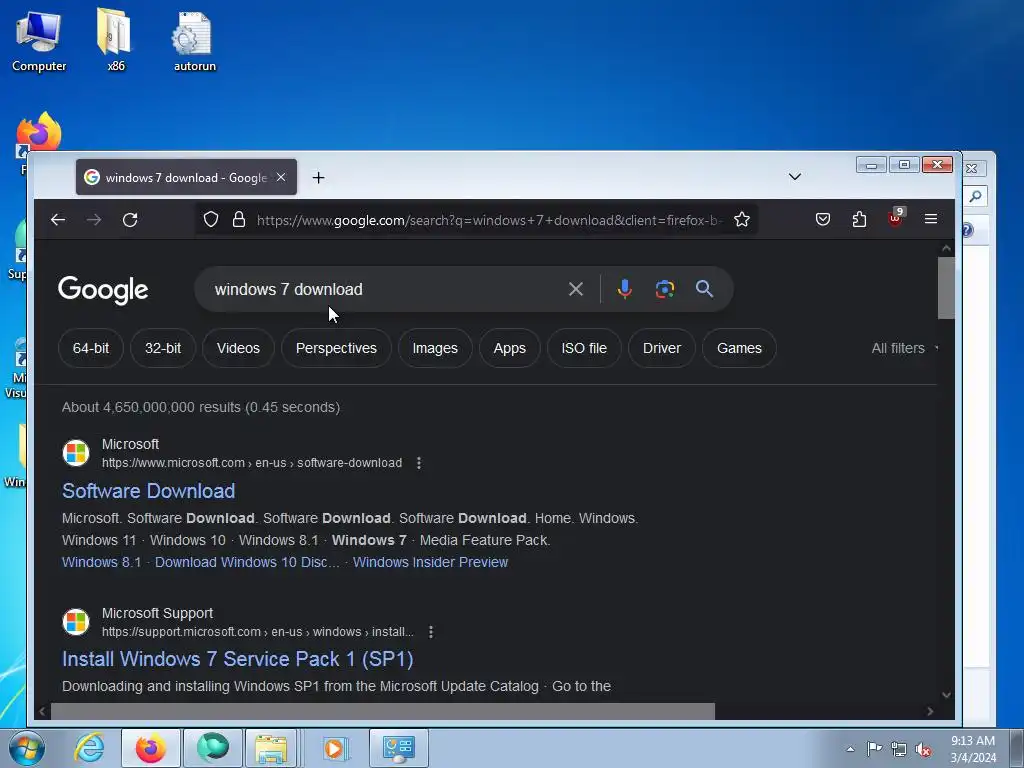Open the Windows Start orb
This screenshot has width=1024, height=768.
26,748
